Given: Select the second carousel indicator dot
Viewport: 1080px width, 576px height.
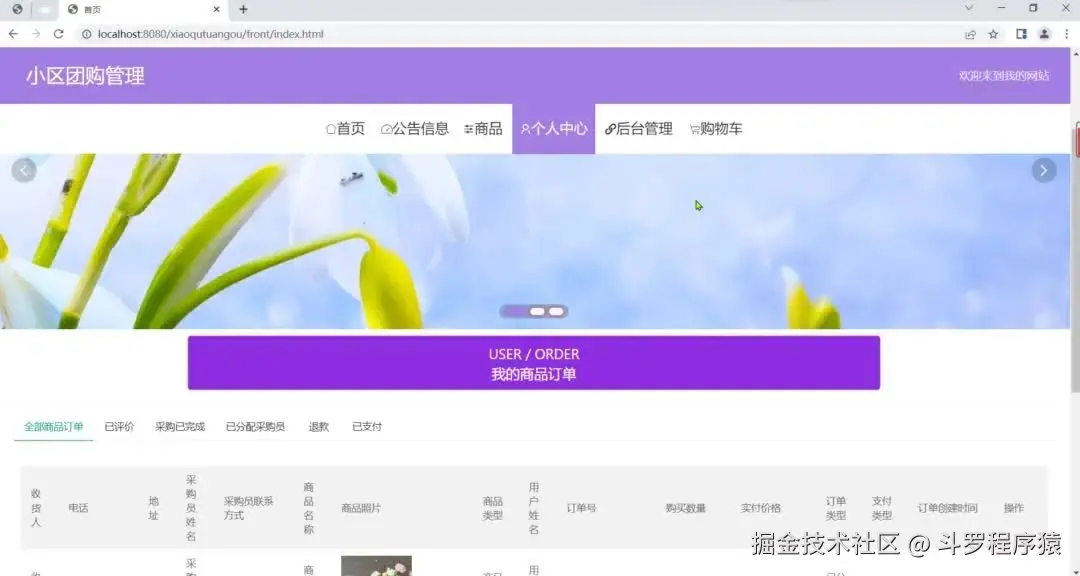Looking at the screenshot, I should point(535,311).
